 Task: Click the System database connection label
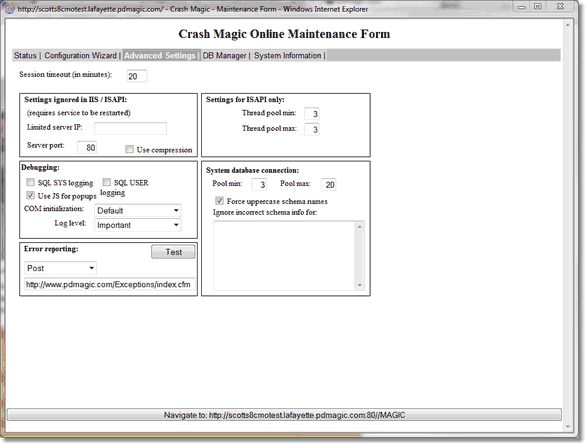[252, 170]
